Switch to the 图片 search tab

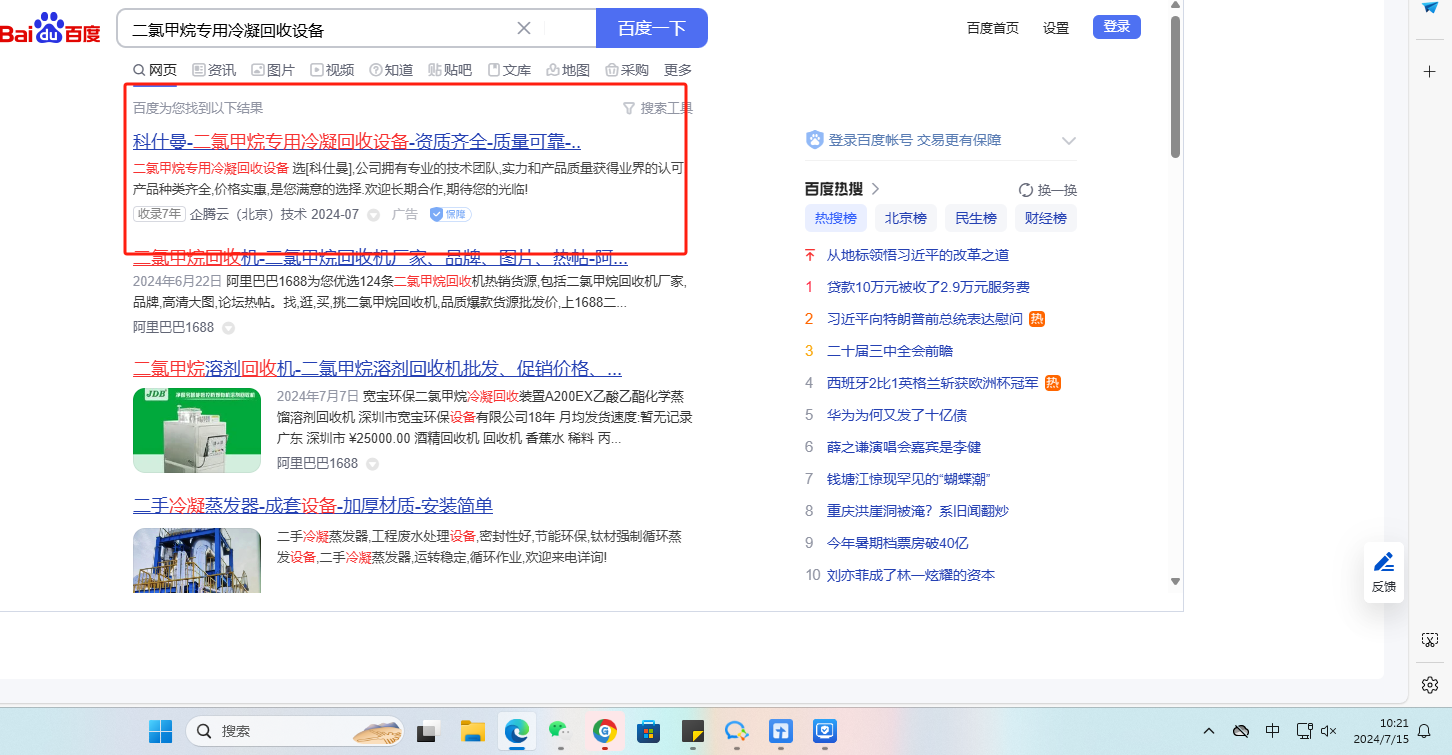272,70
